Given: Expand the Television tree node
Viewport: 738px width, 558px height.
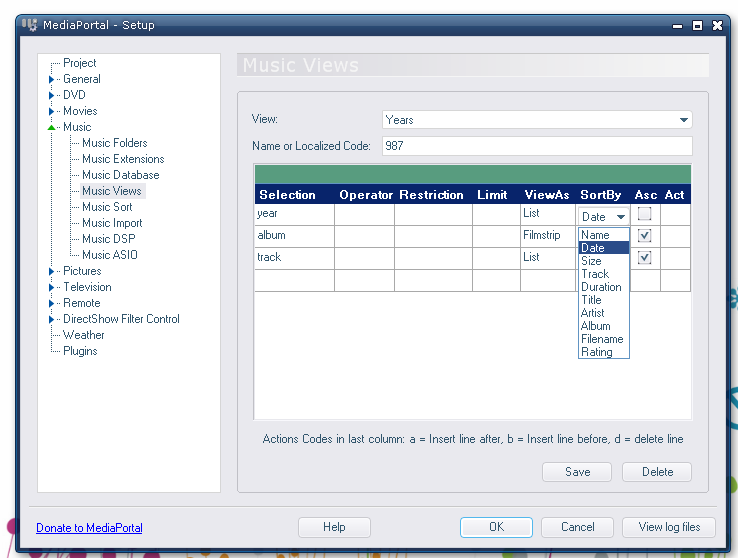Looking at the screenshot, I should click(51, 287).
